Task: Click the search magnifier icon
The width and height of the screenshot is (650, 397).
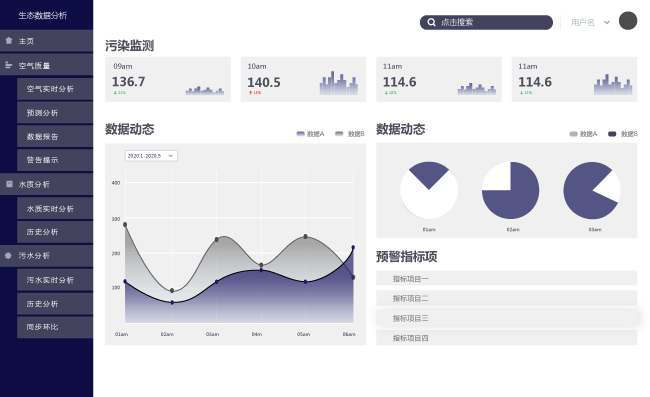Action: [x=432, y=22]
